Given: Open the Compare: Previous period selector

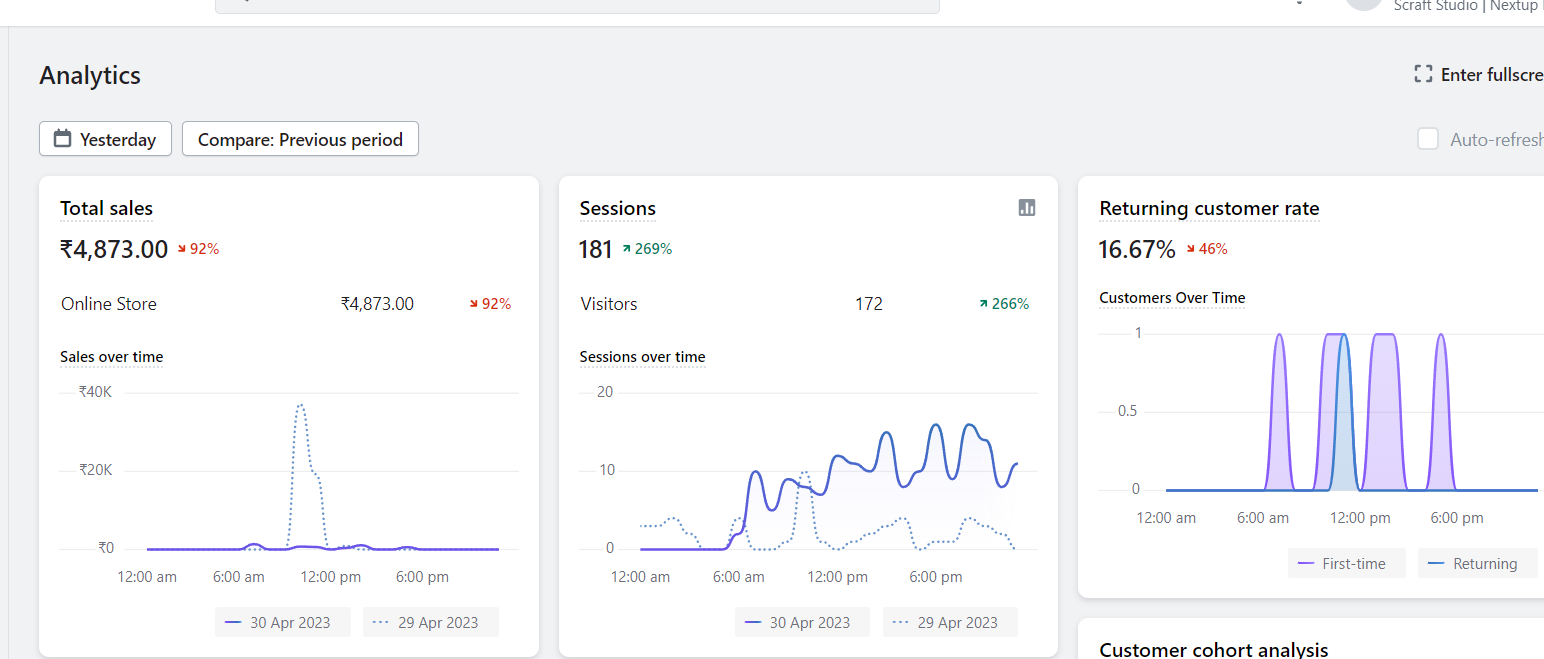Looking at the screenshot, I should pos(300,139).
